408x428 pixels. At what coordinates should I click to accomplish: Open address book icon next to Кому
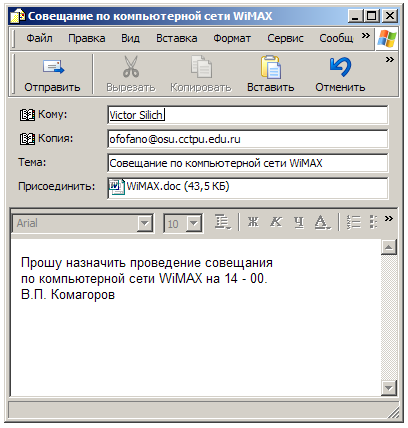[x=27, y=115]
